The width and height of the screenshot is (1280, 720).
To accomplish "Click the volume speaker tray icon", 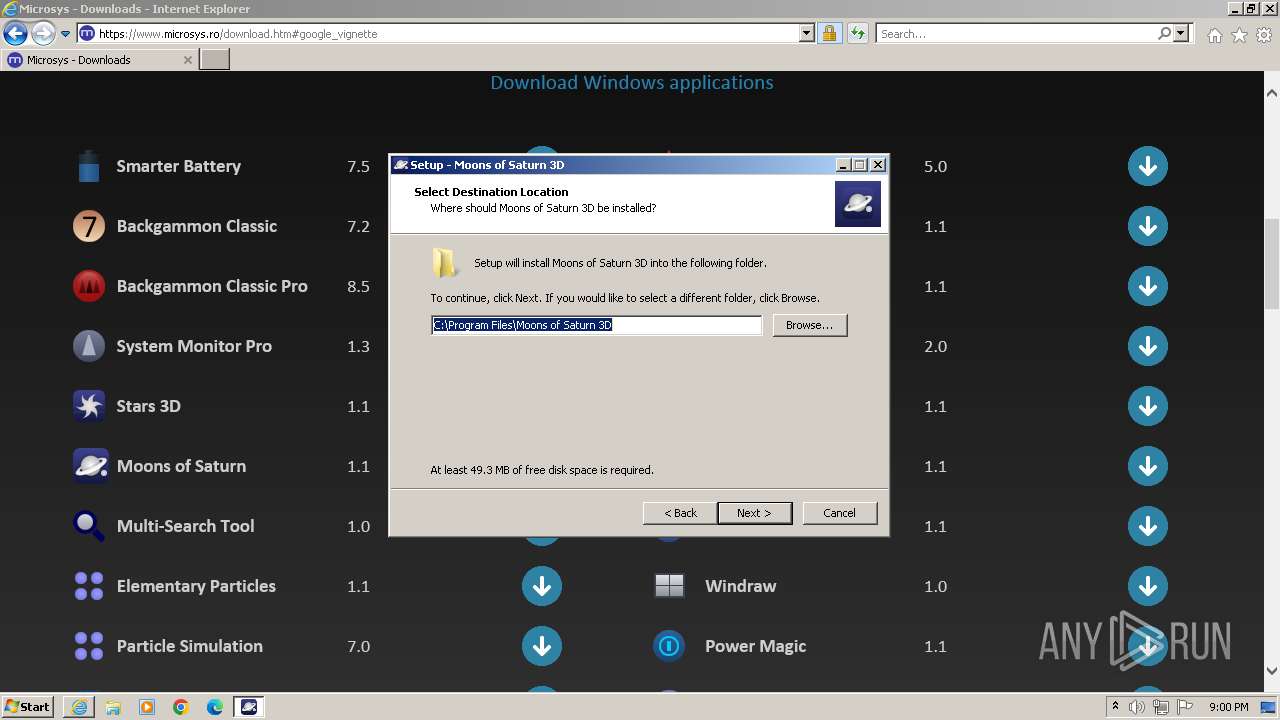I will (1136, 707).
